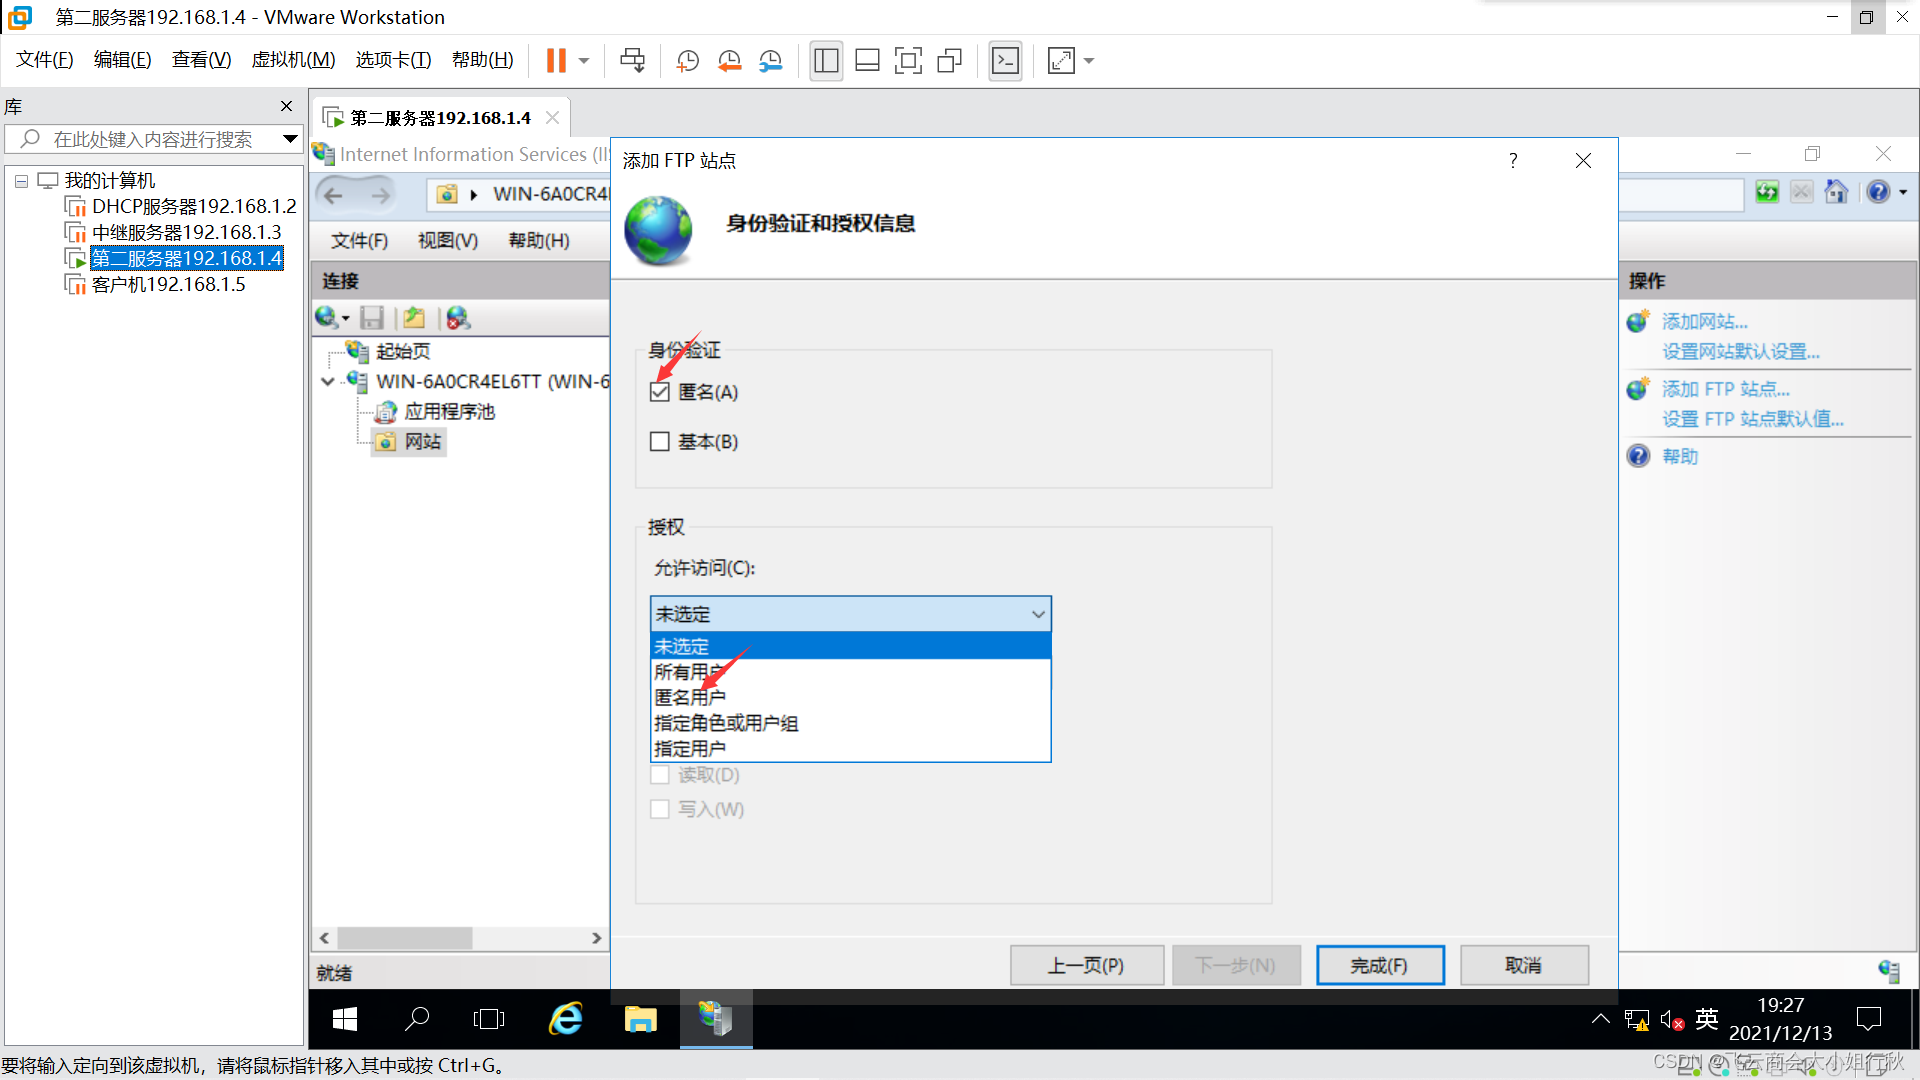This screenshot has height=1080, width=1920.
Task: Toggle the library sidebar view icon
Action: 826,61
